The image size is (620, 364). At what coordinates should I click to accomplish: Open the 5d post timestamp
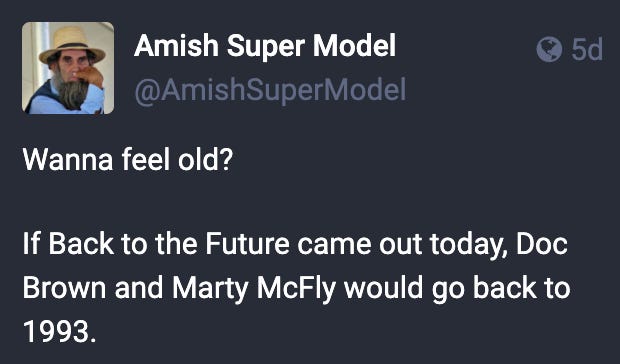(587, 49)
